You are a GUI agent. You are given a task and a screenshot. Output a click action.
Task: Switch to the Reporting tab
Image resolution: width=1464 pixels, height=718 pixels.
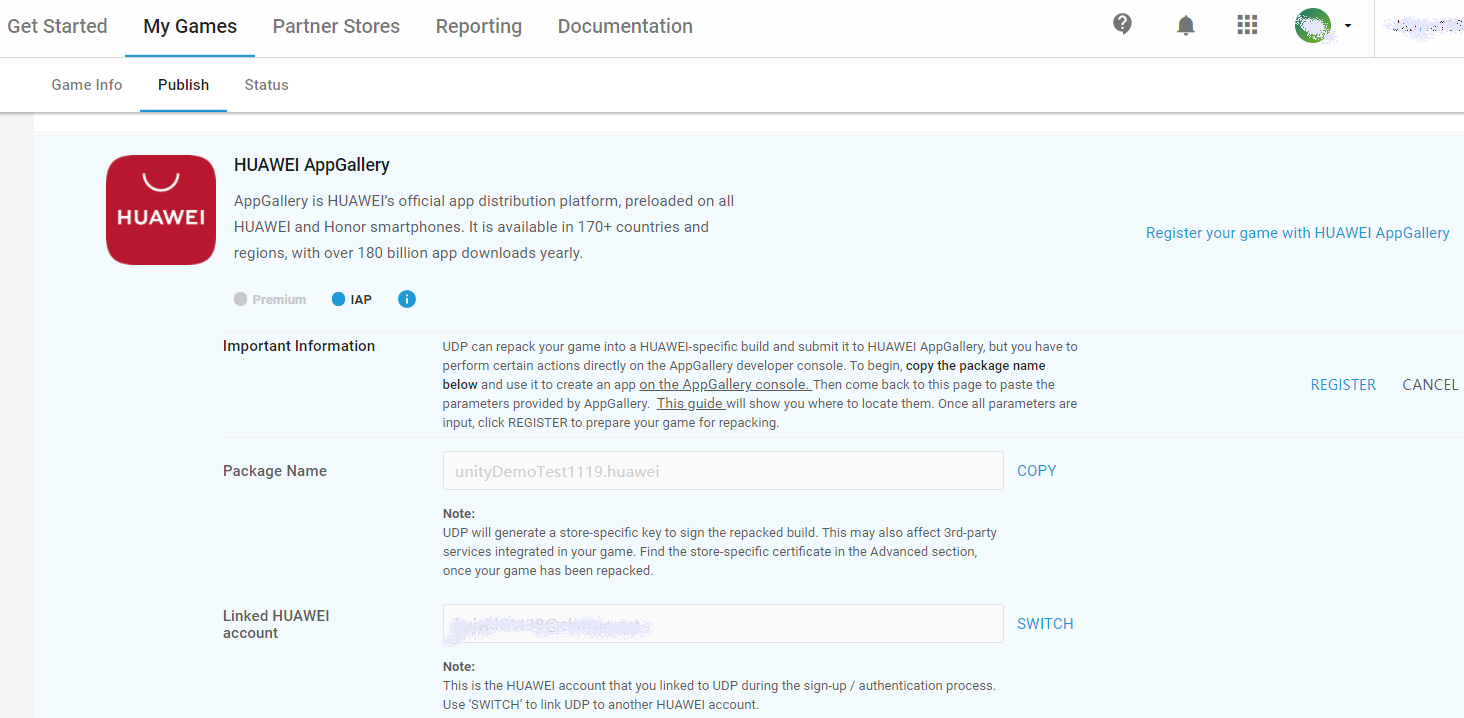pyautogui.click(x=479, y=27)
